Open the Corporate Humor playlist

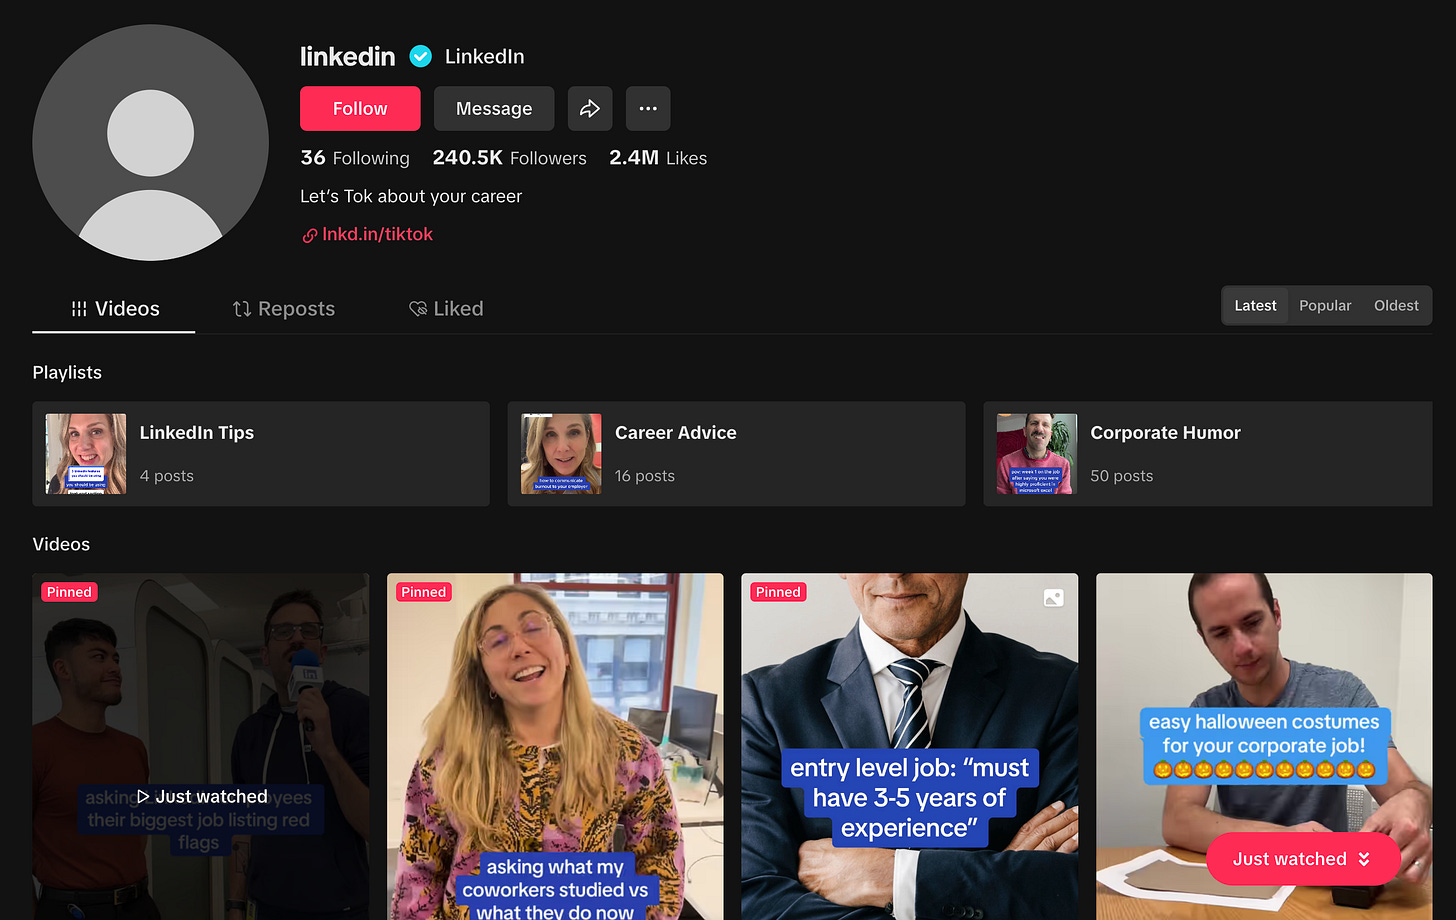[x=1208, y=454]
